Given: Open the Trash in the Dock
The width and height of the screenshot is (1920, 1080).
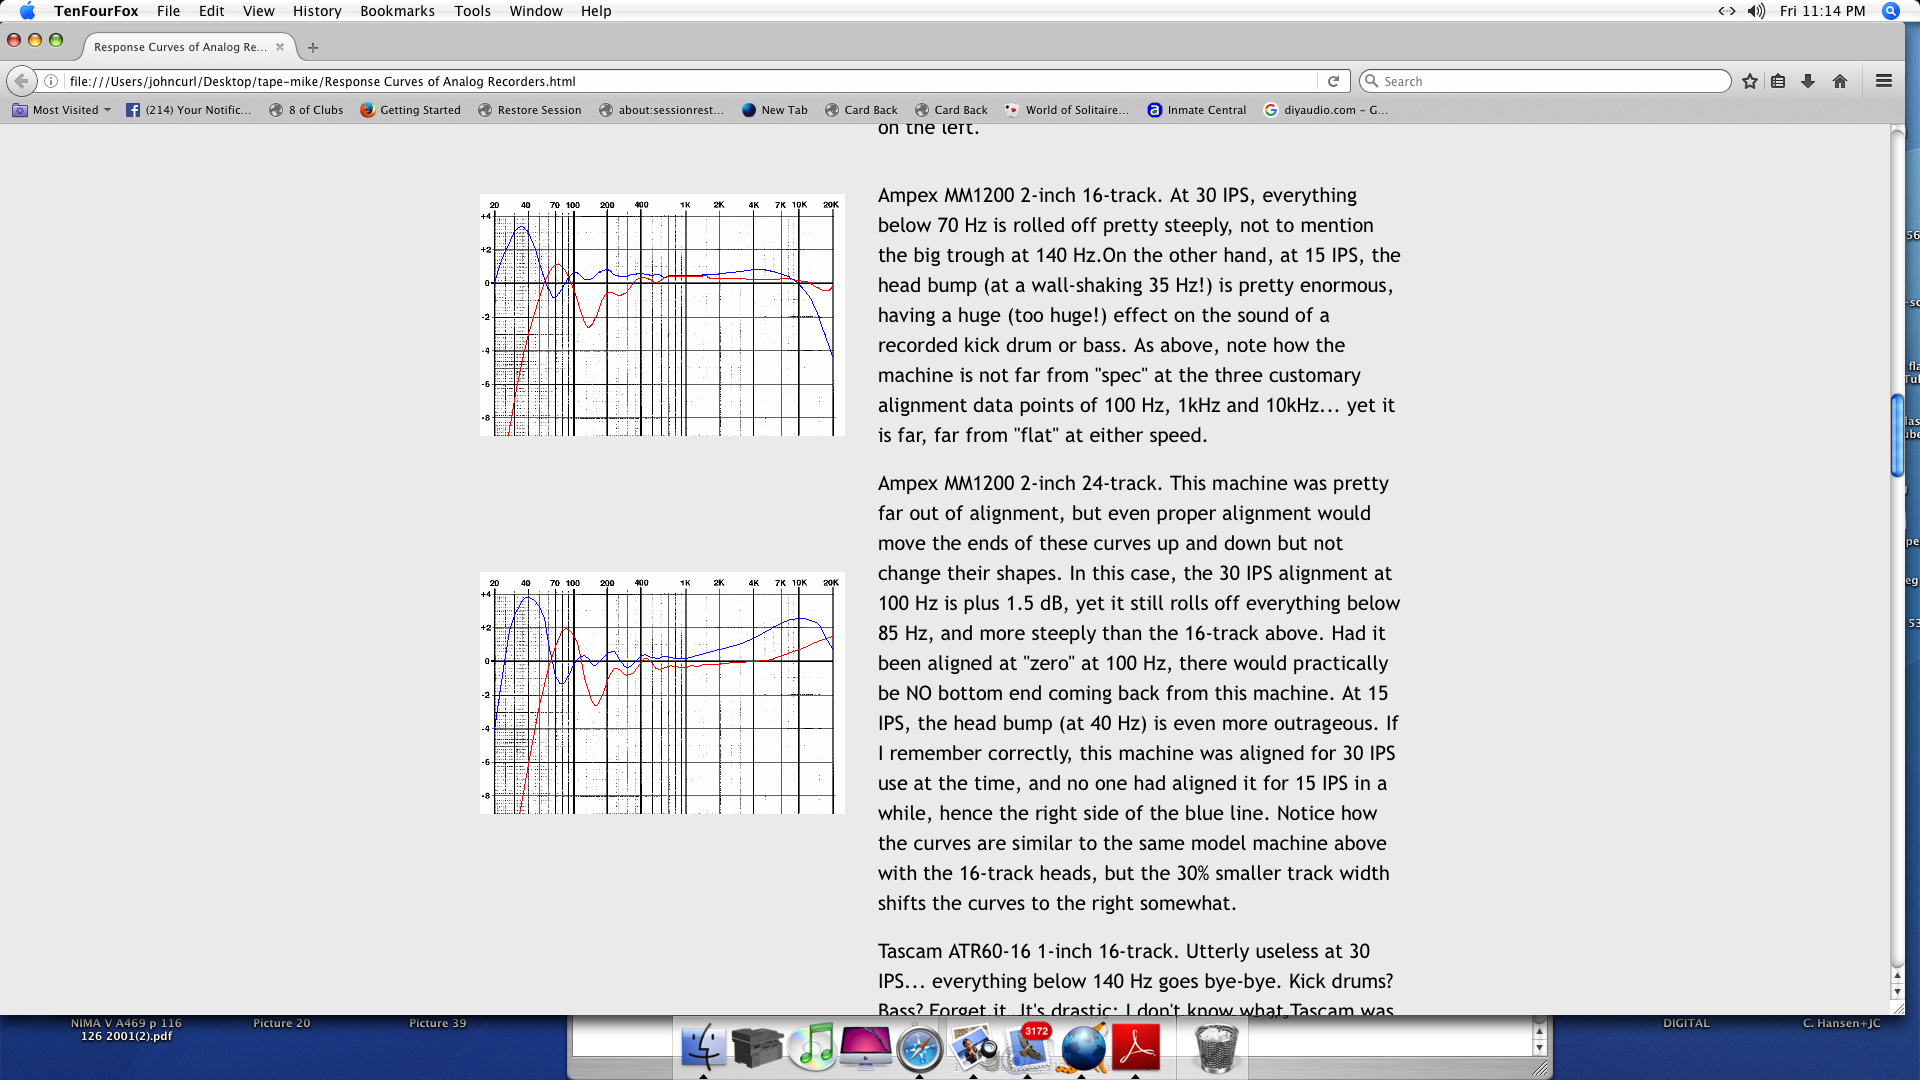Looking at the screenshot, I should 1216,1047.
